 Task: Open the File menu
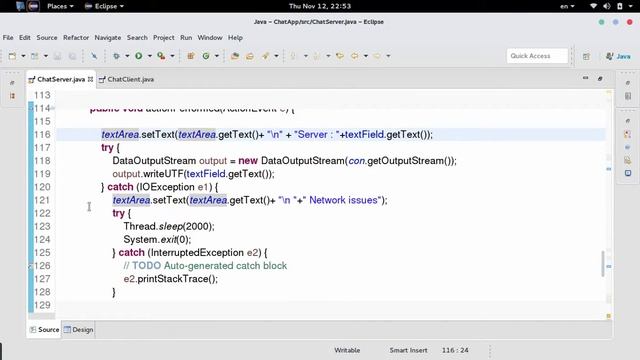(8, 38)
